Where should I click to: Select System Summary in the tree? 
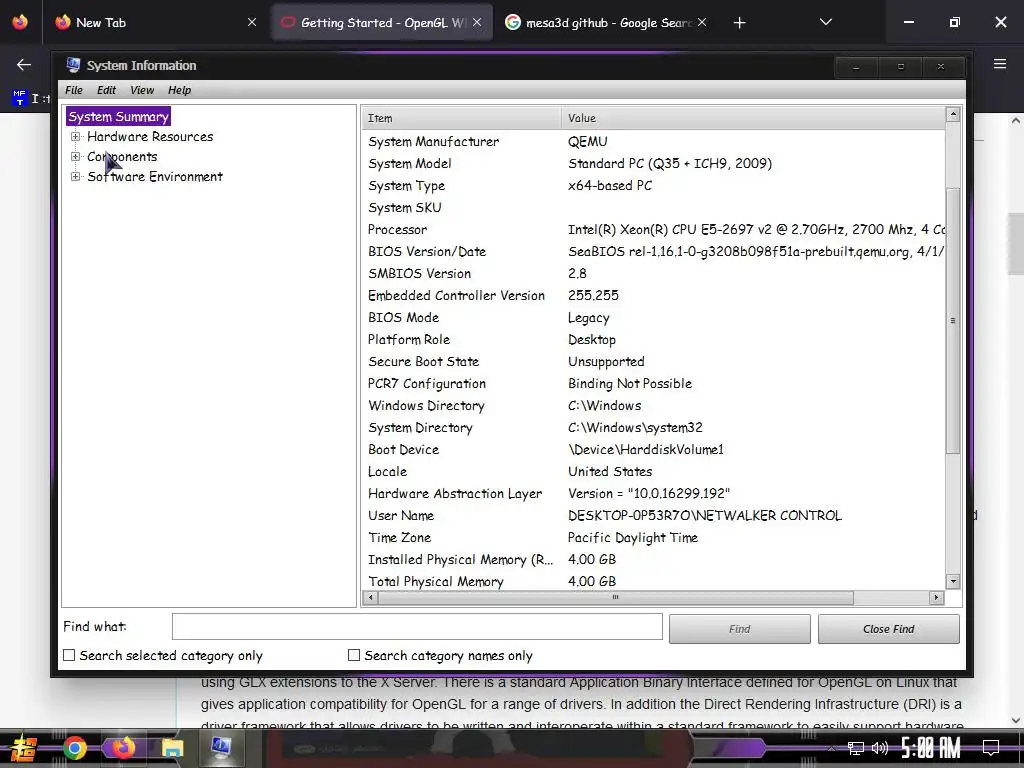(118, 116)
